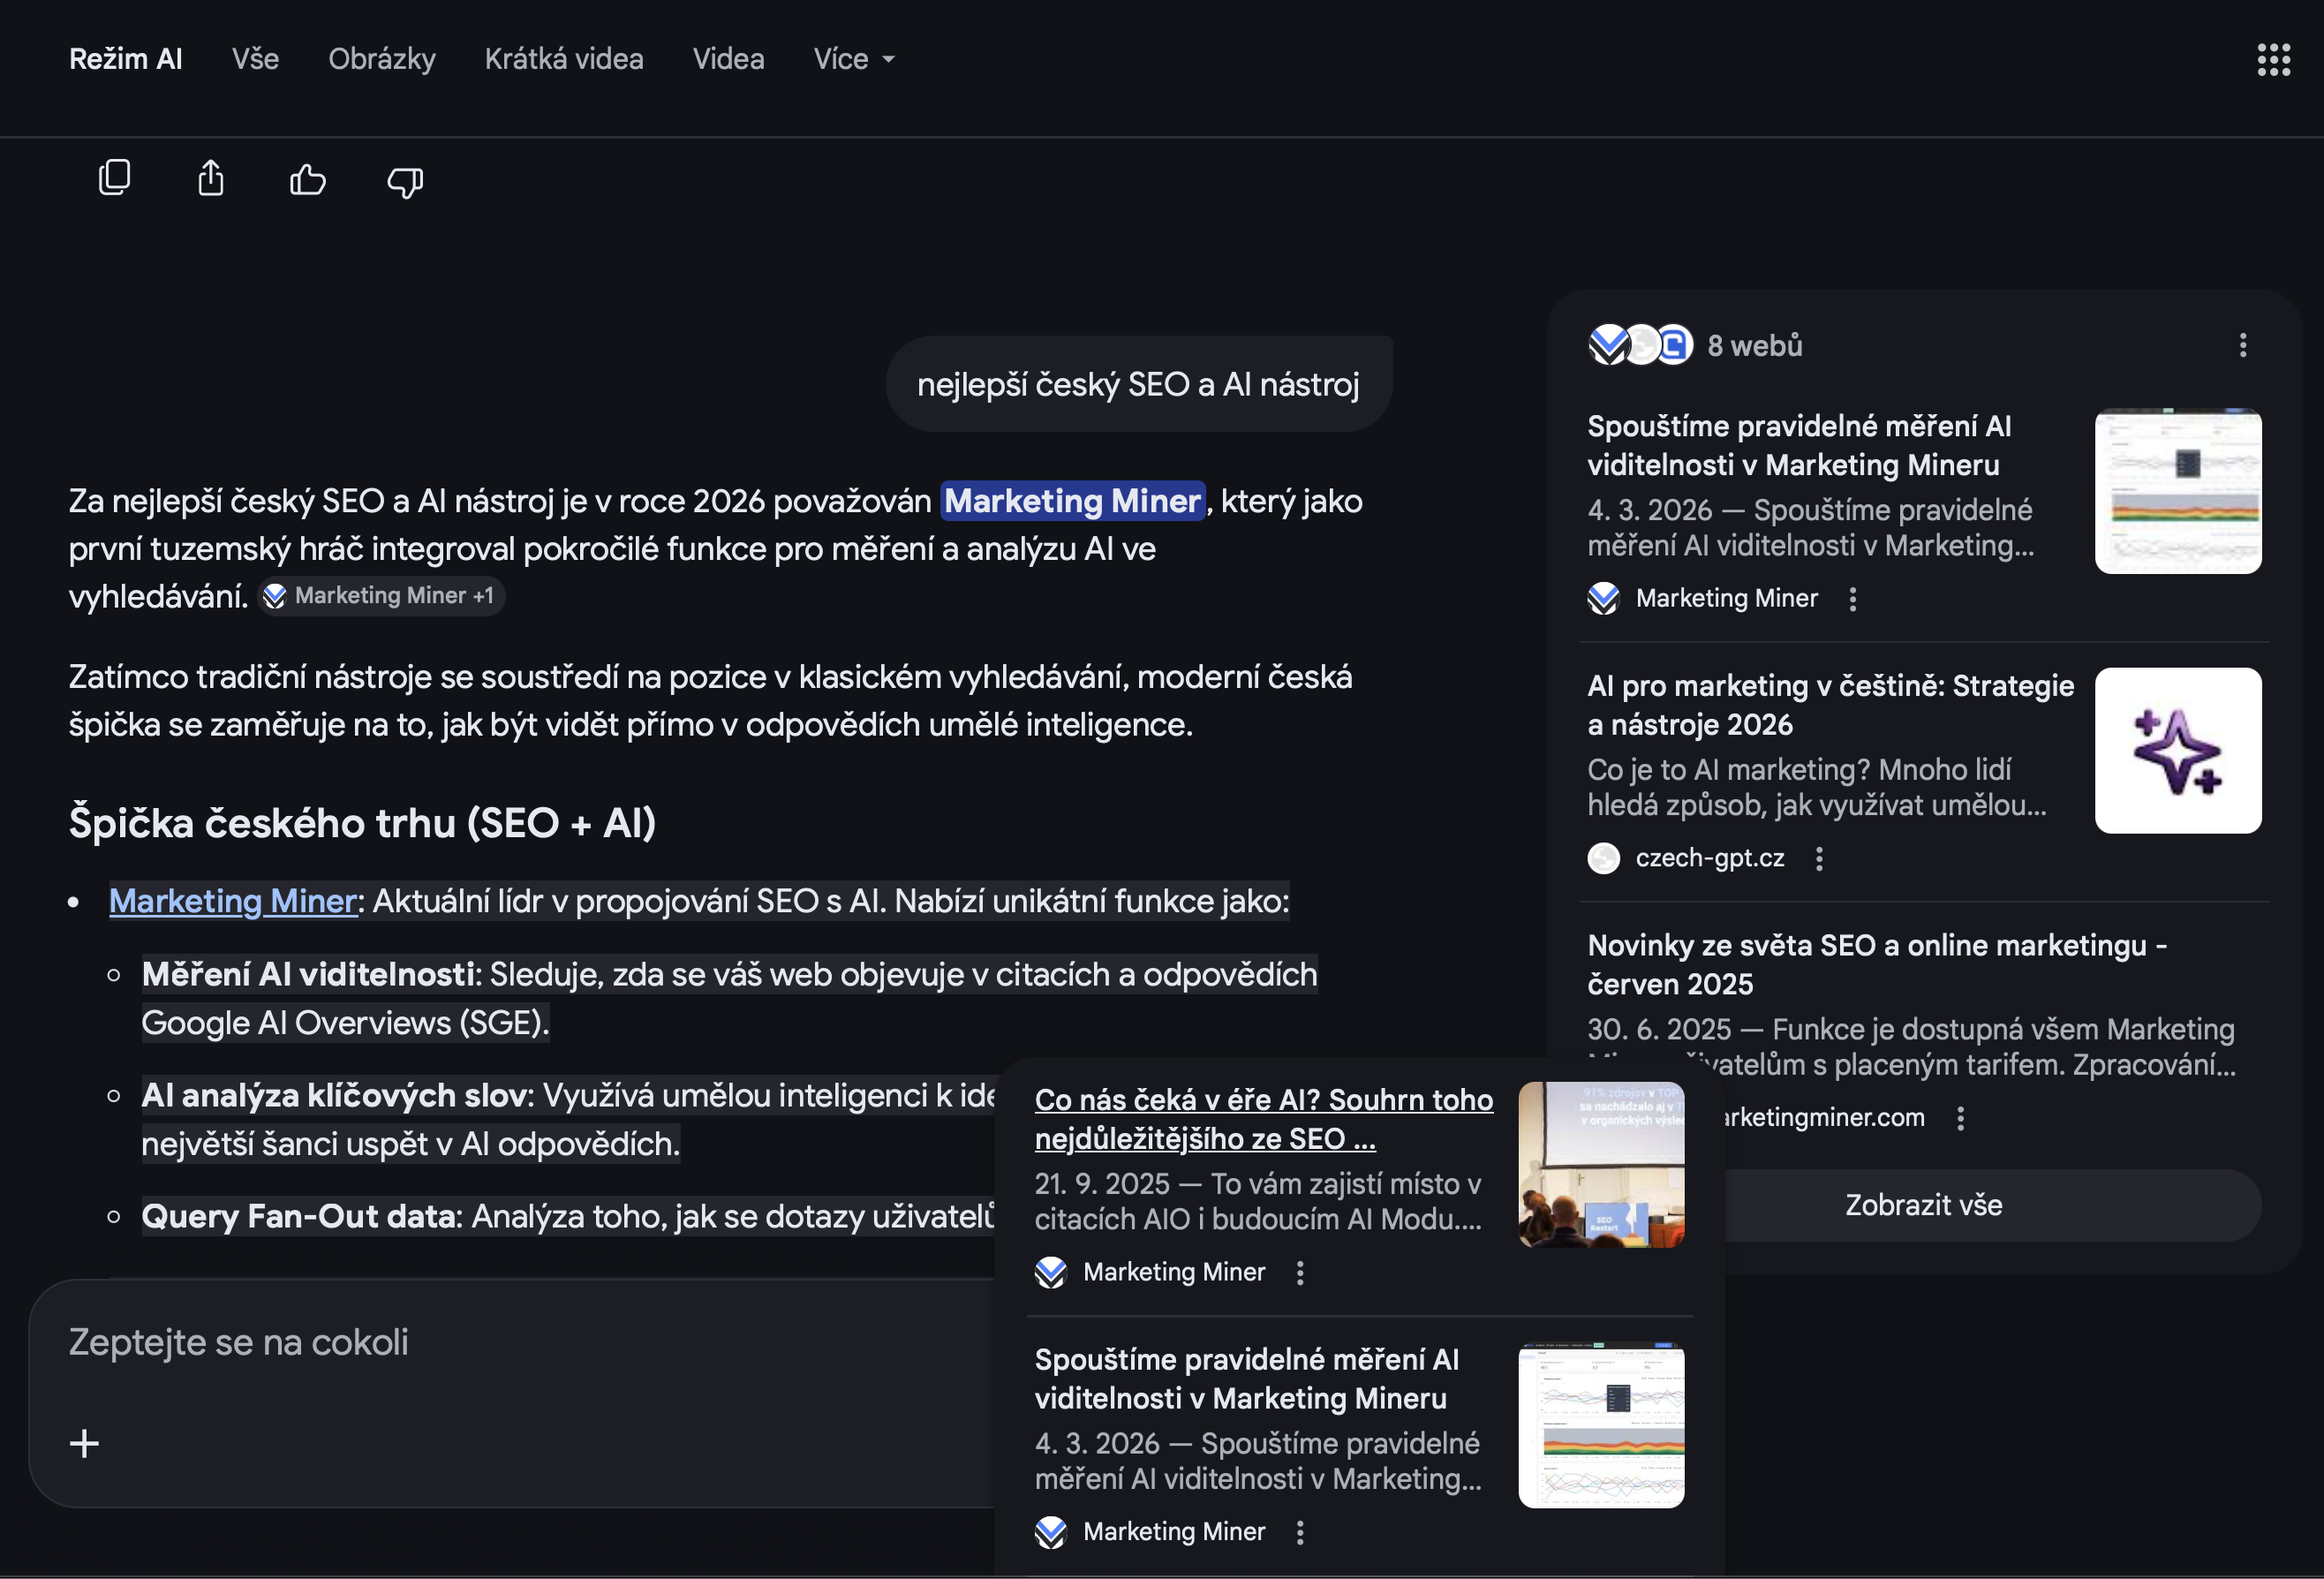This screenshot has height=1579, width=2324.
Task: Open three-dot menu next to 8 webů
Action: [x=2243, y=345]
